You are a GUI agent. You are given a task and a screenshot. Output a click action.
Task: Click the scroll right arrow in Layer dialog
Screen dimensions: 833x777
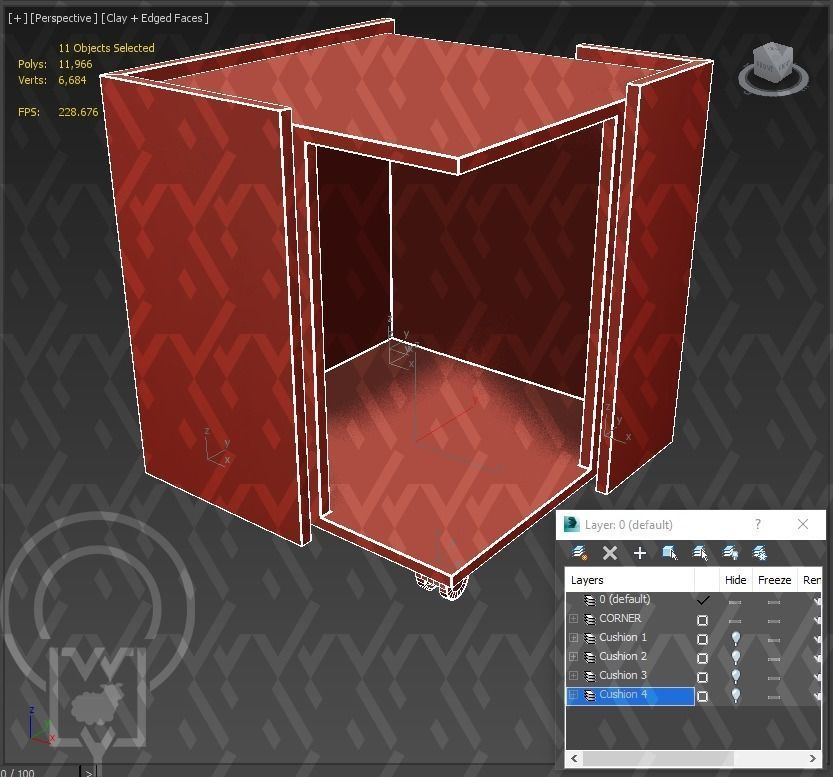(812, 758)
